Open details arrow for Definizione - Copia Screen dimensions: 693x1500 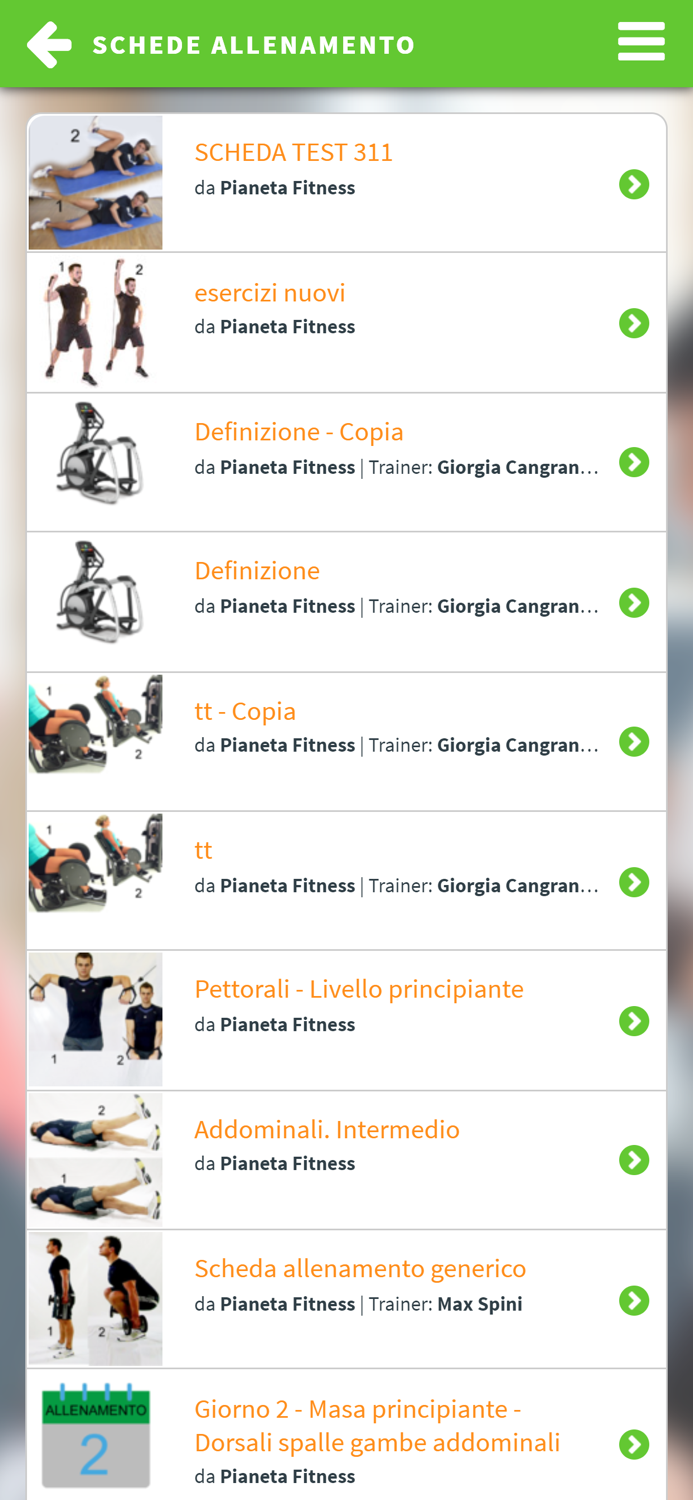[x=635, y=462]
